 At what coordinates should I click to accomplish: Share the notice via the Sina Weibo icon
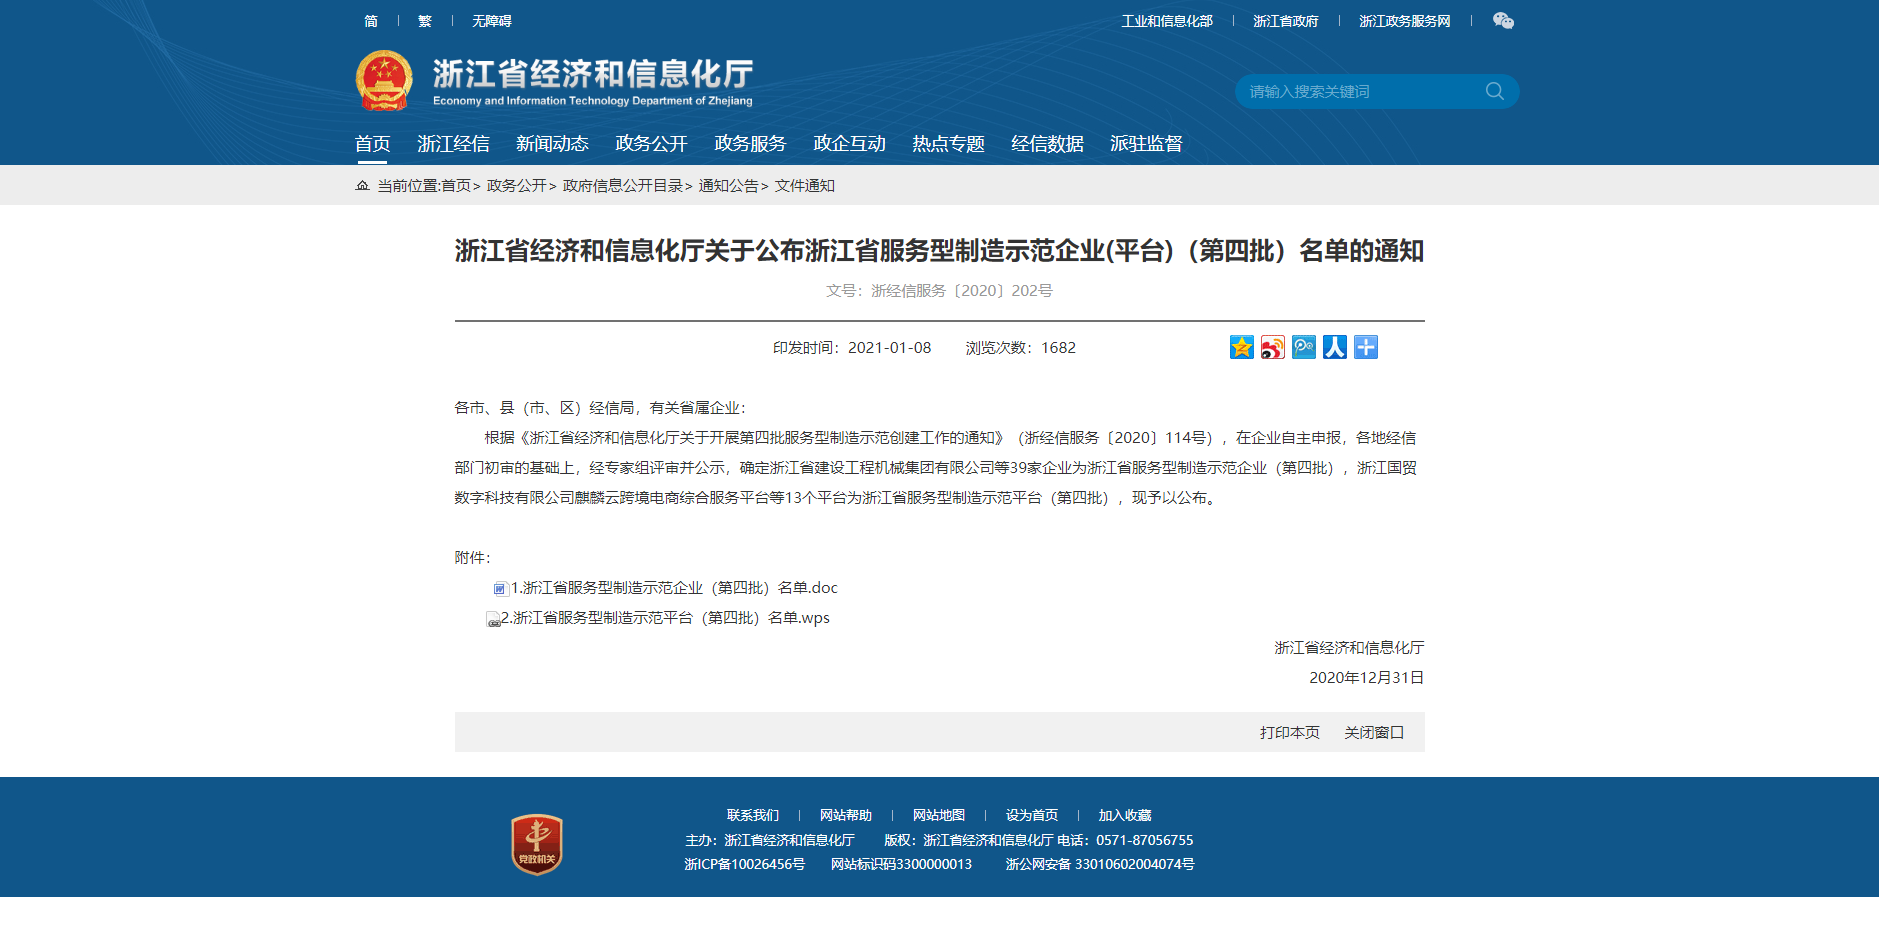click(x=1272, y=347)
